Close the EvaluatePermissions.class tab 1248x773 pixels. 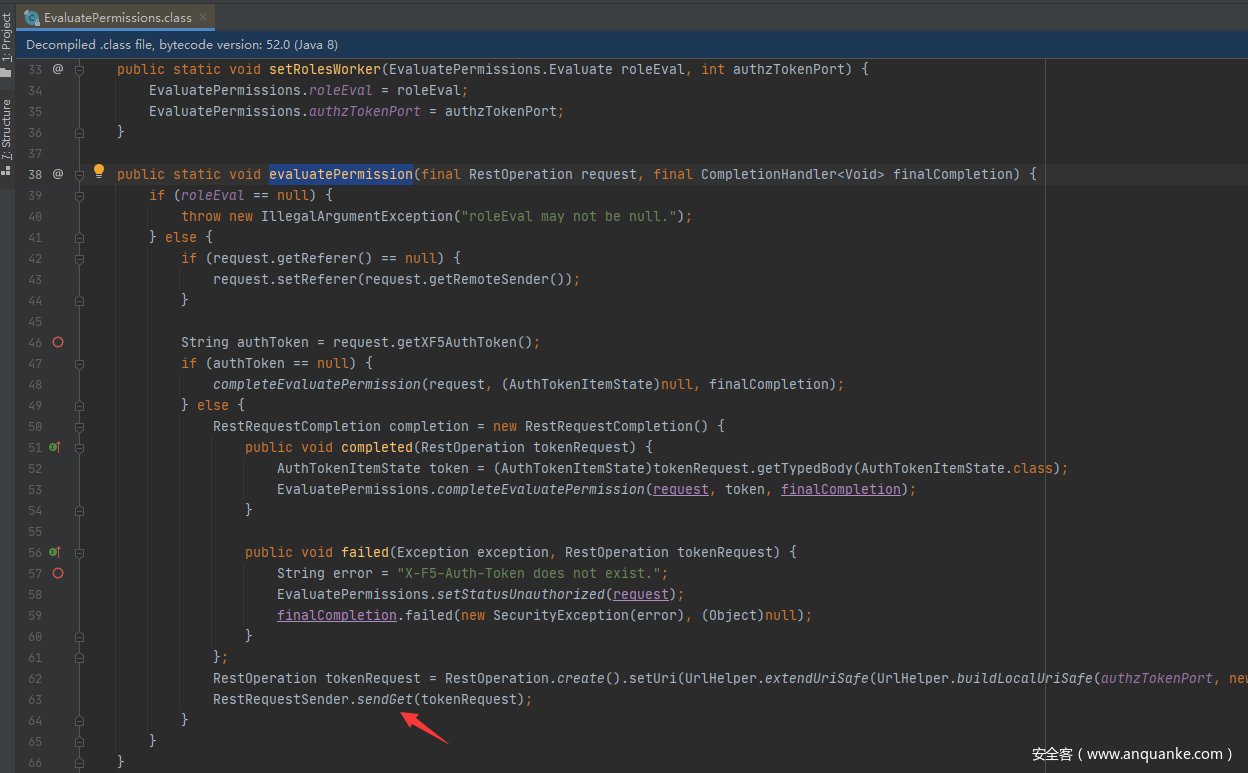point(204,17)
